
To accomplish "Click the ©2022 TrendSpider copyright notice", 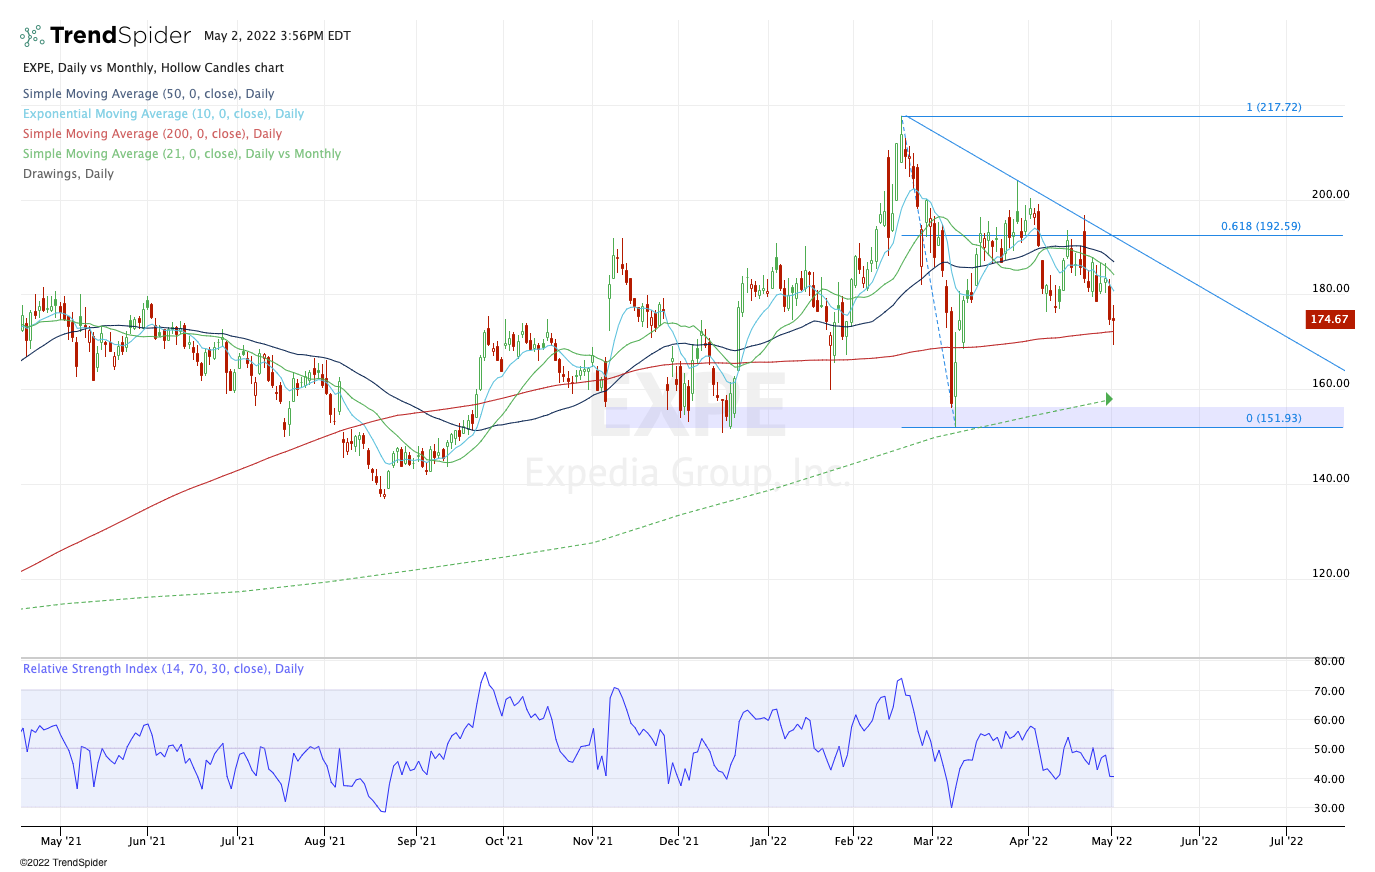I will tap(63, 862).
